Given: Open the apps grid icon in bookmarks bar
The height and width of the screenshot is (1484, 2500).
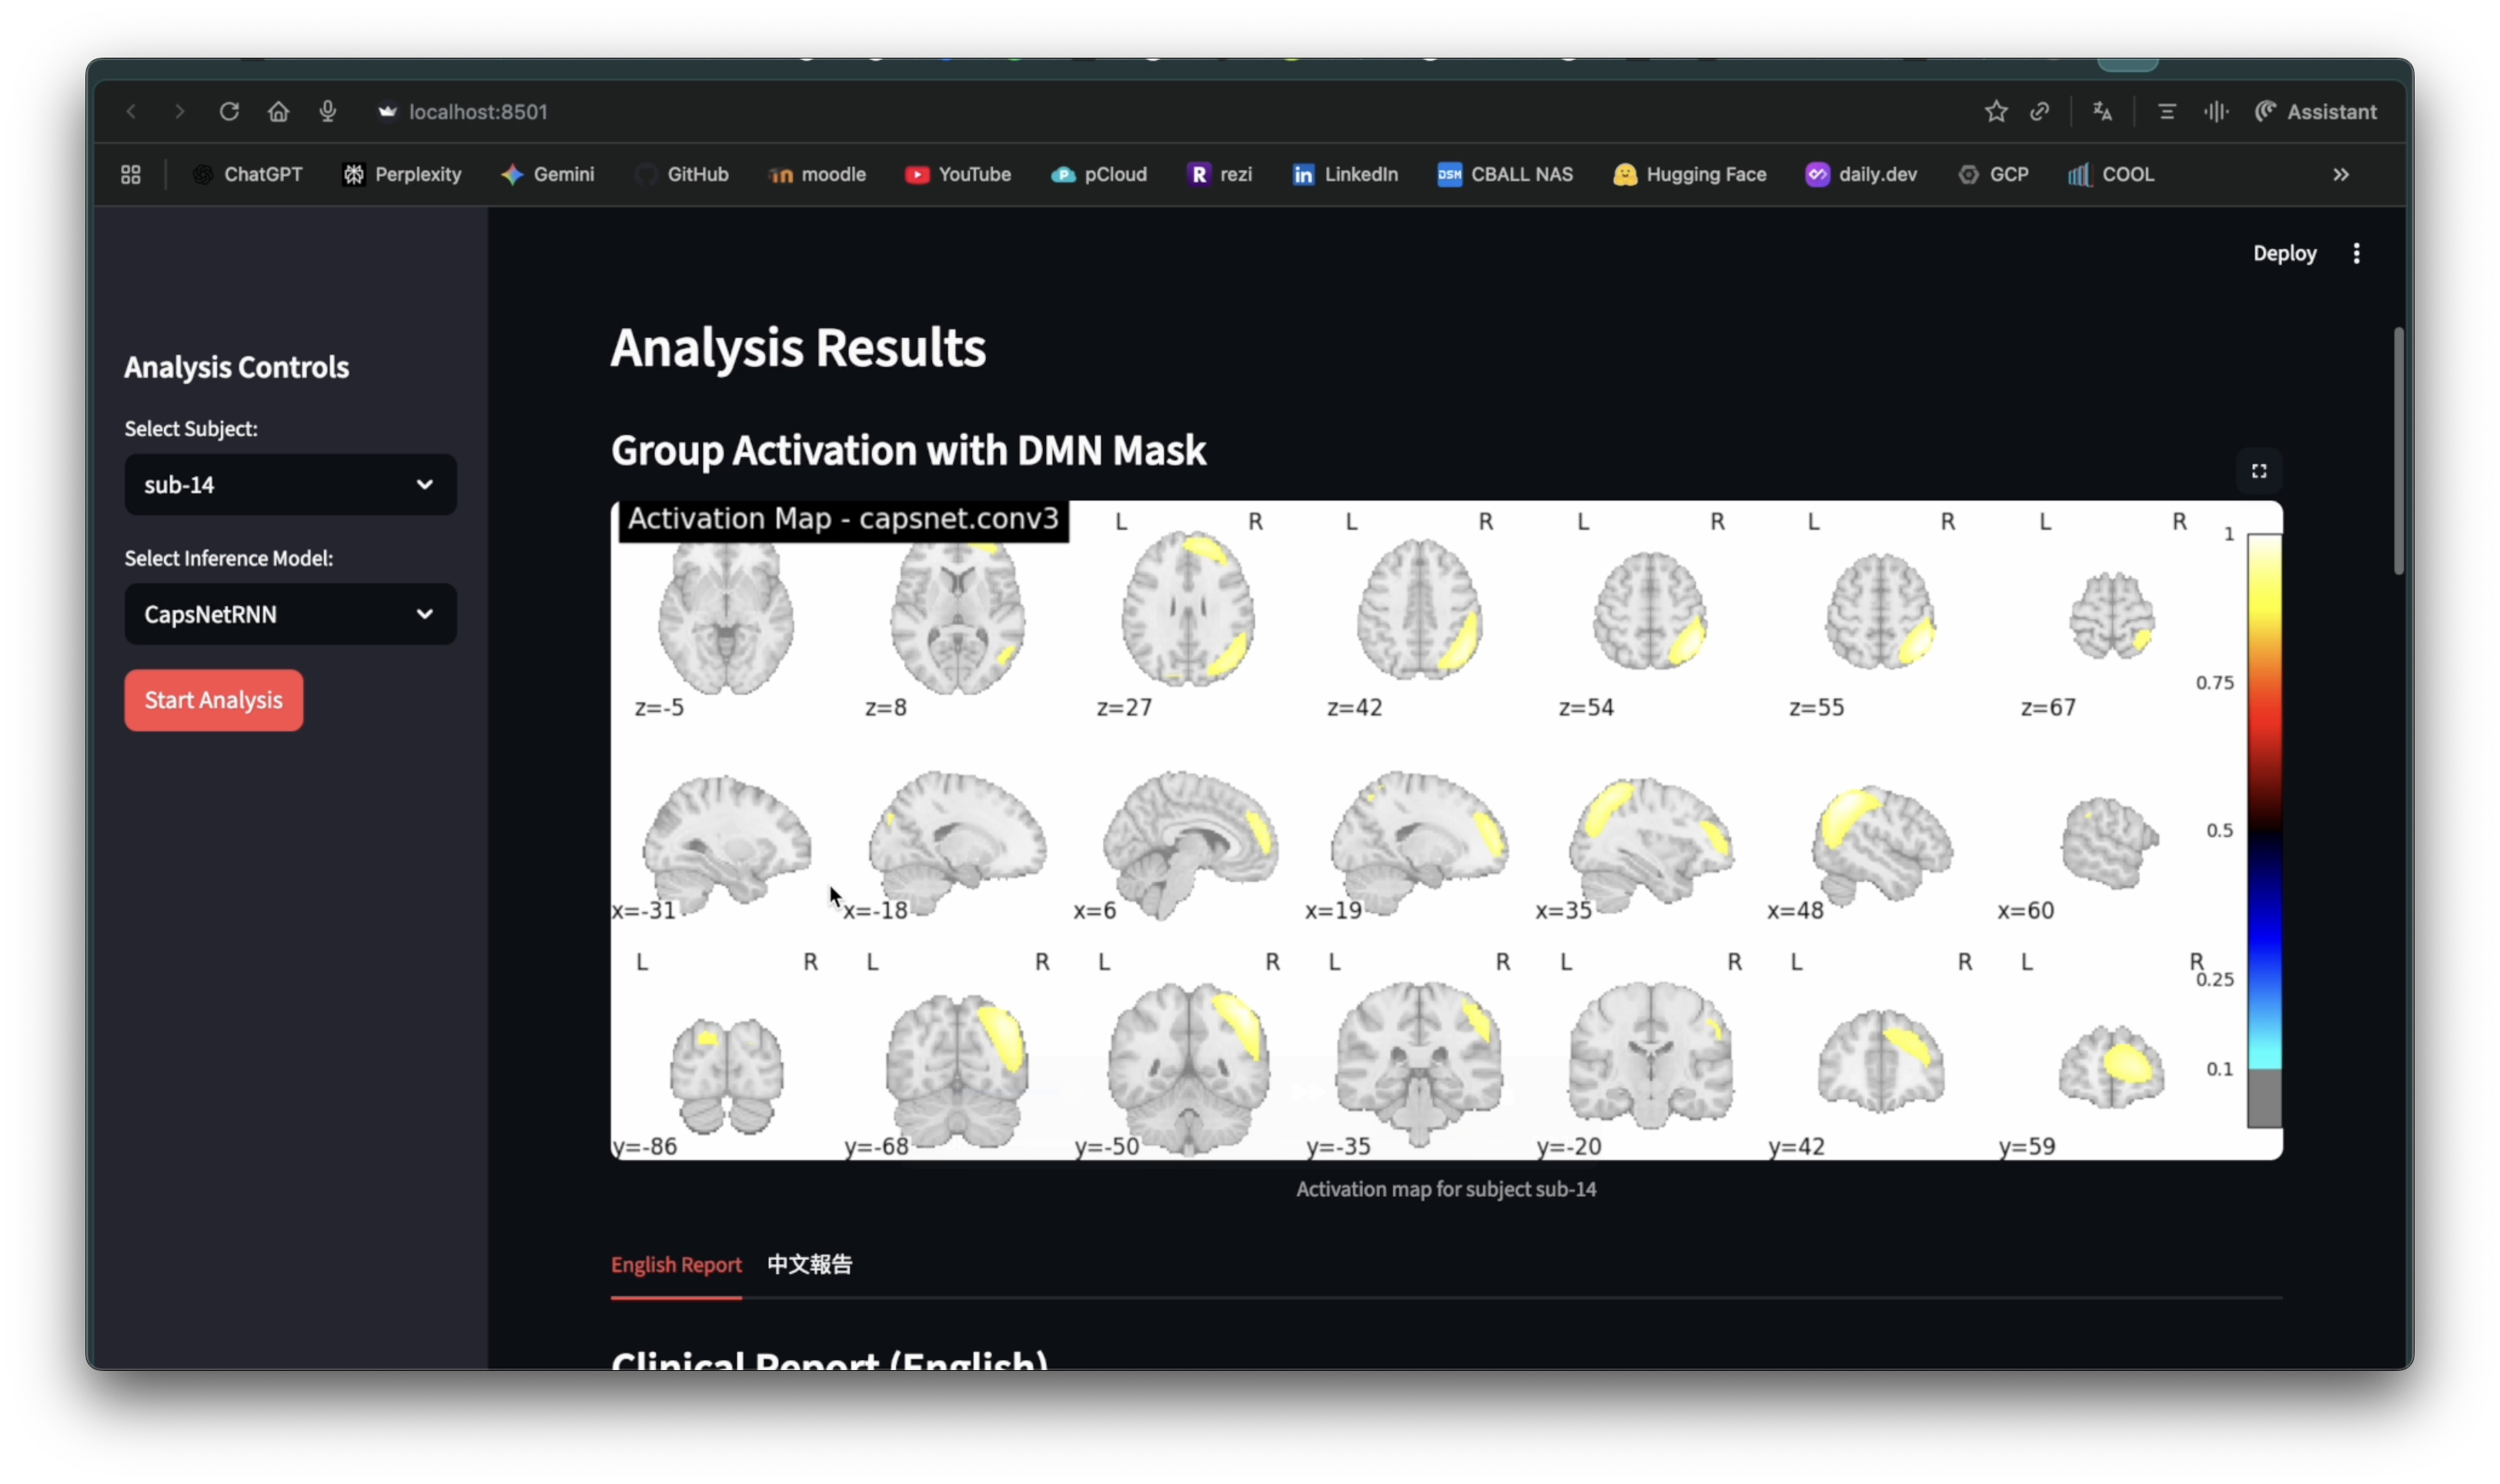Looking at the screenshot, I should [131, 175].
